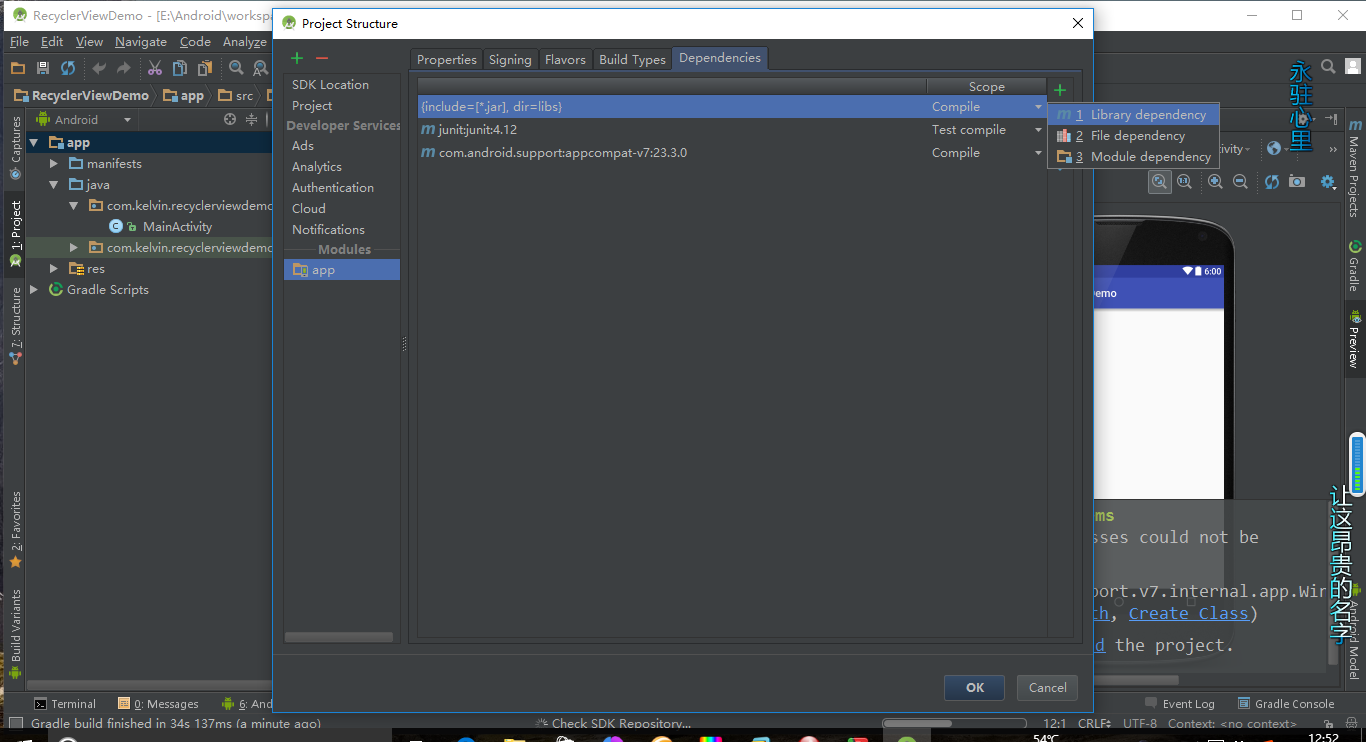This screenshot has width=1366, height=742.
Task: Expand the Gradle Scripts tree node
Action: pyautogui.click(x=35, y=290)
